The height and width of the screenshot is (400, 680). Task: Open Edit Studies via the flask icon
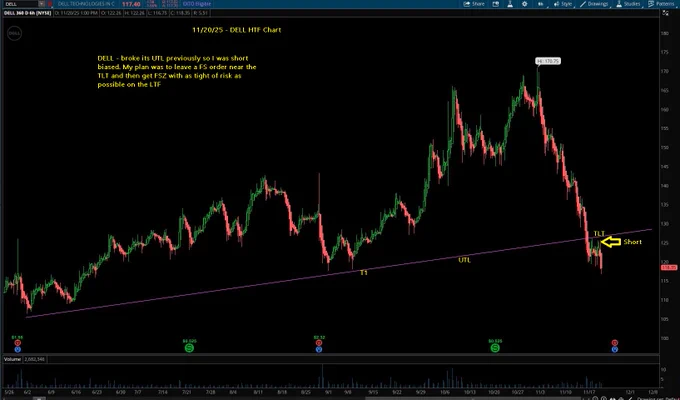[510, 4]
